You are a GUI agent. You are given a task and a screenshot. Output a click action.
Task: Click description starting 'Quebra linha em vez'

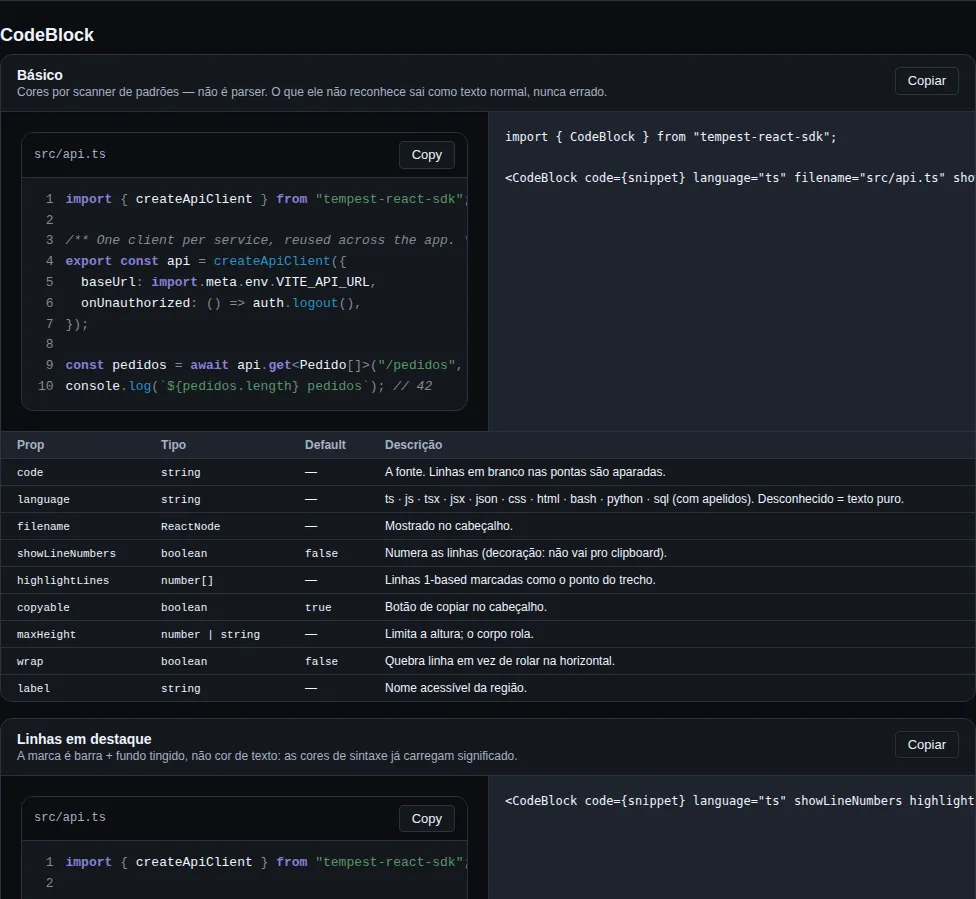(x=500, y=661)
